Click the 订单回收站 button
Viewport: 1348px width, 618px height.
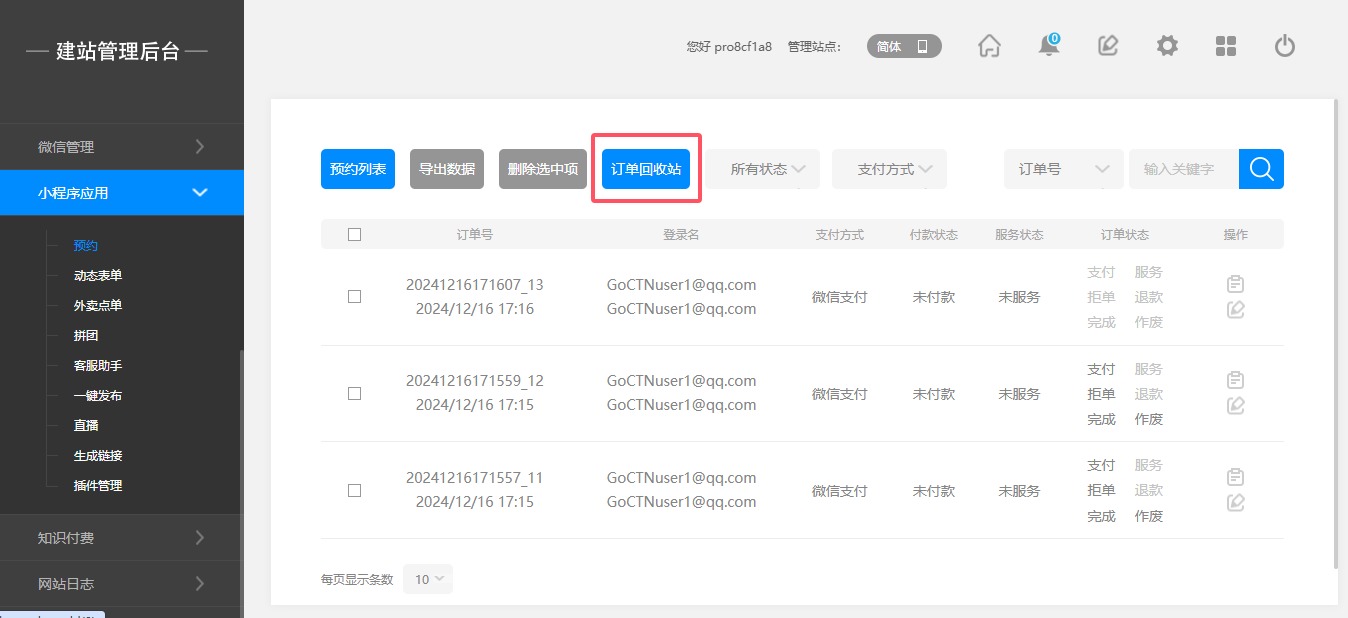pos(646,169)
